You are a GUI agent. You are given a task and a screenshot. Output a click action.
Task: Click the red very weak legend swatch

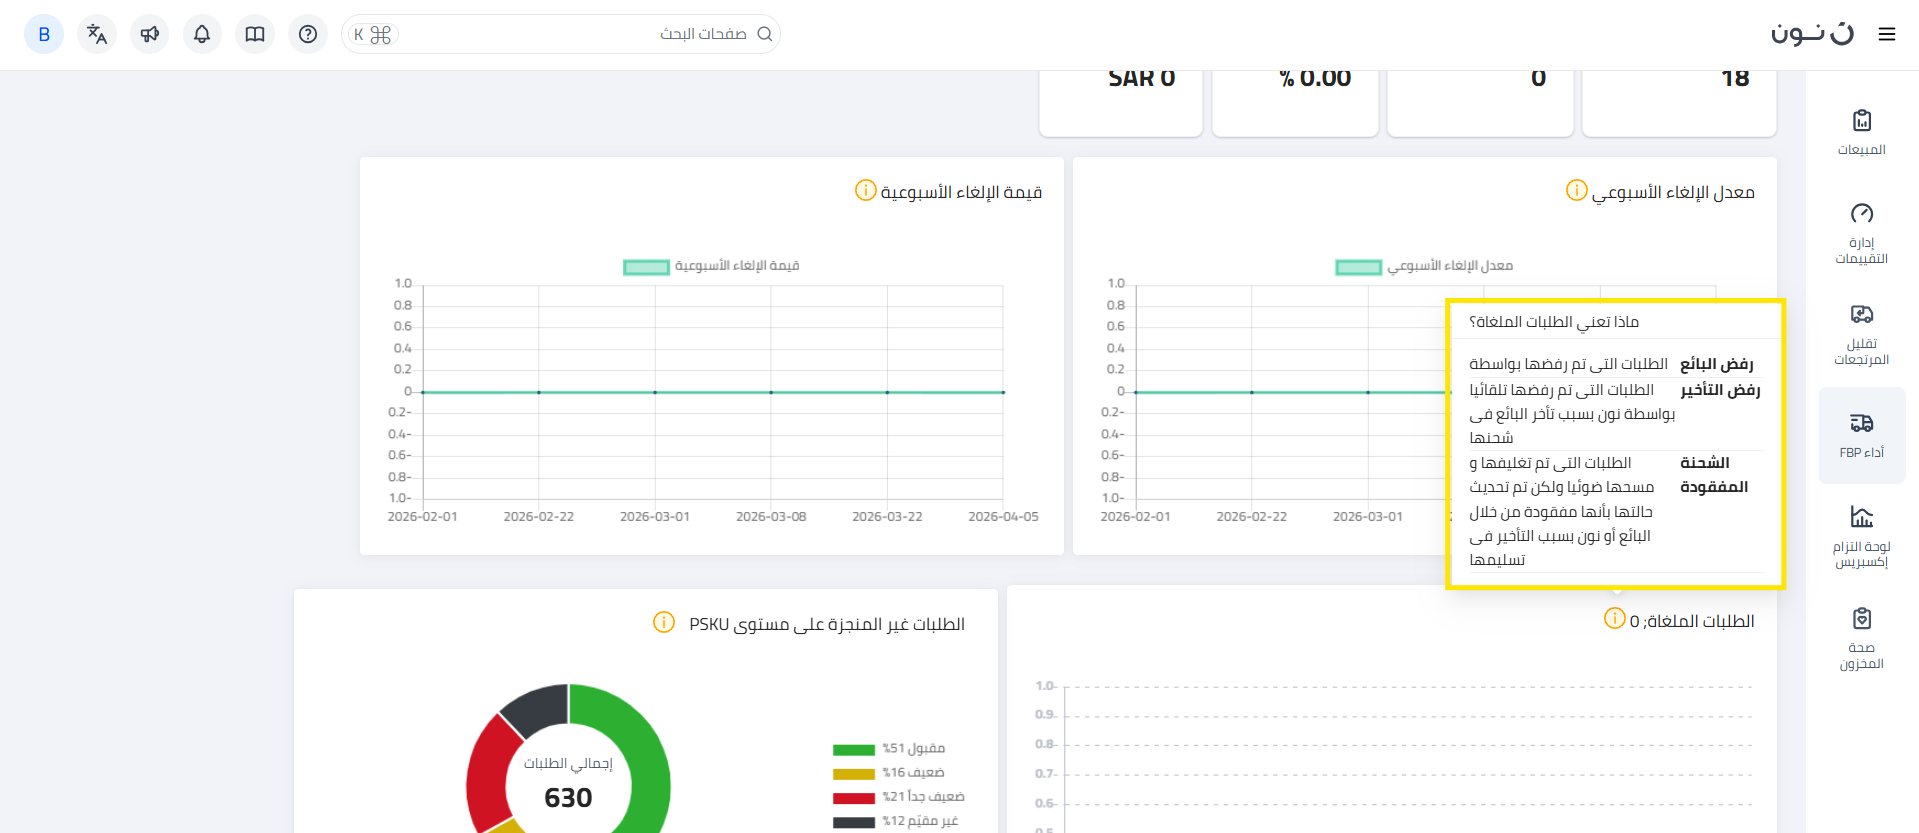coord(853,798)
